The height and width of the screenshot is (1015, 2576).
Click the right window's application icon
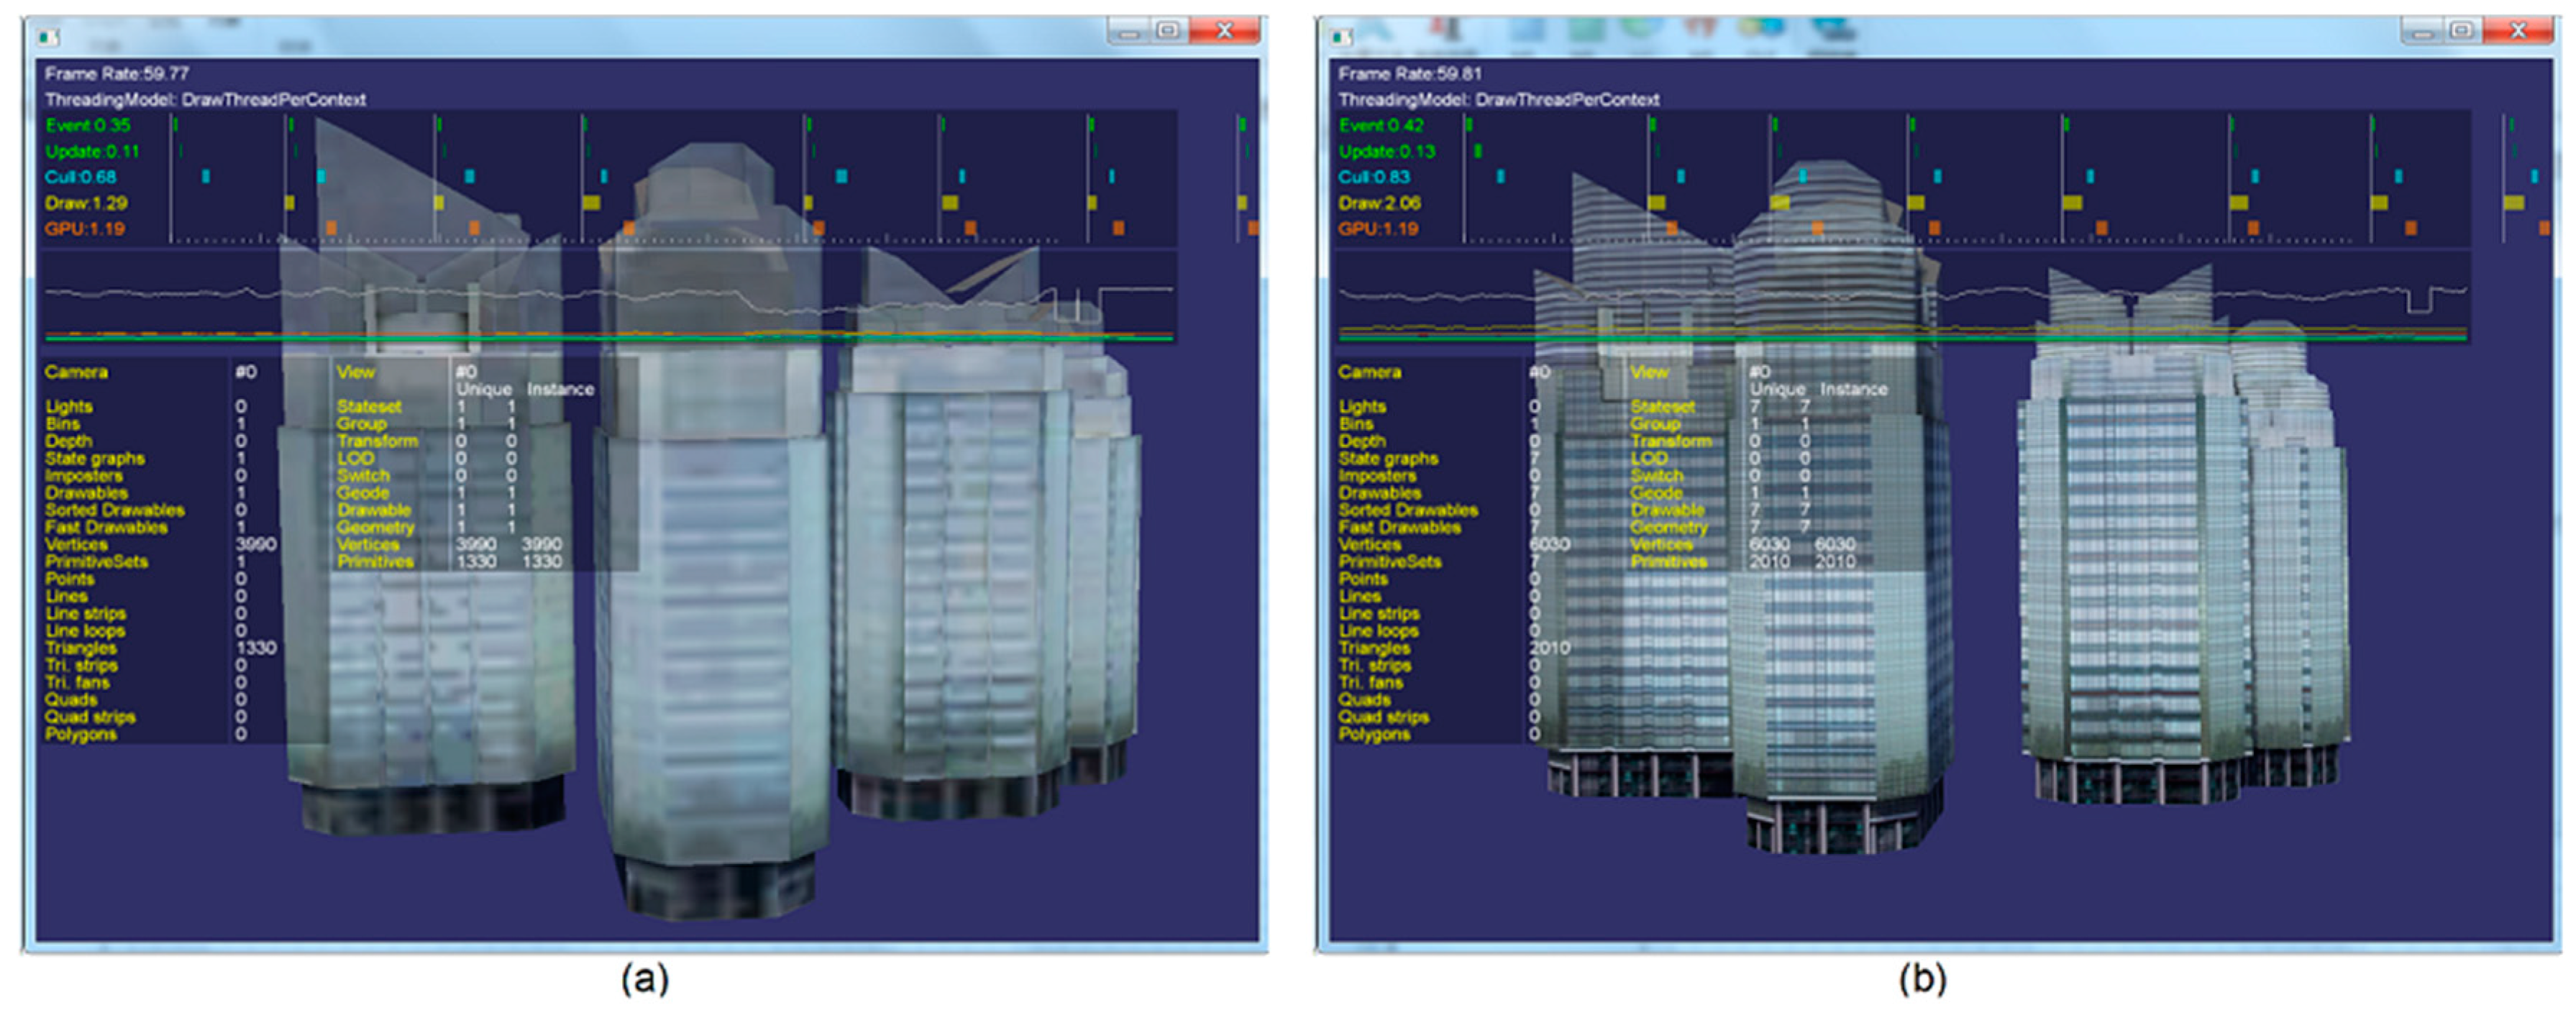click(x=1341, y=37)
